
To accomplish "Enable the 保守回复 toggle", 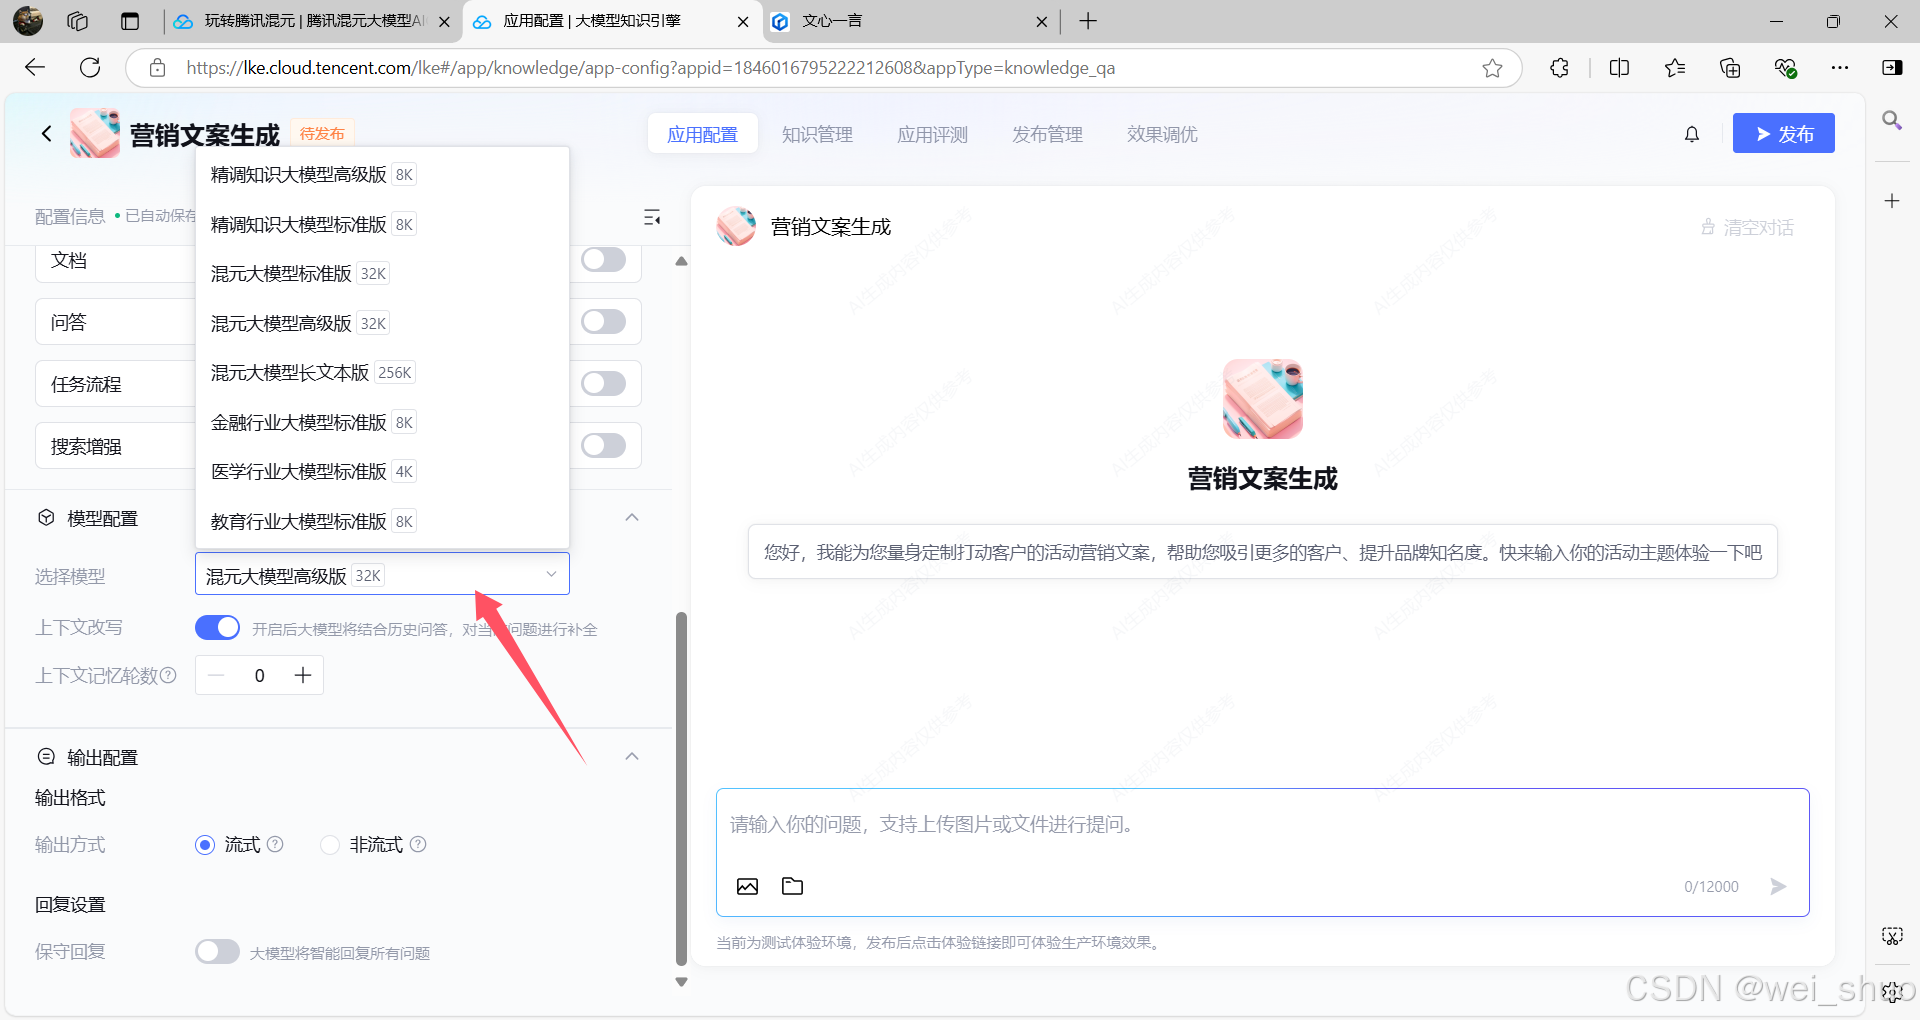I will pos(217,951).
